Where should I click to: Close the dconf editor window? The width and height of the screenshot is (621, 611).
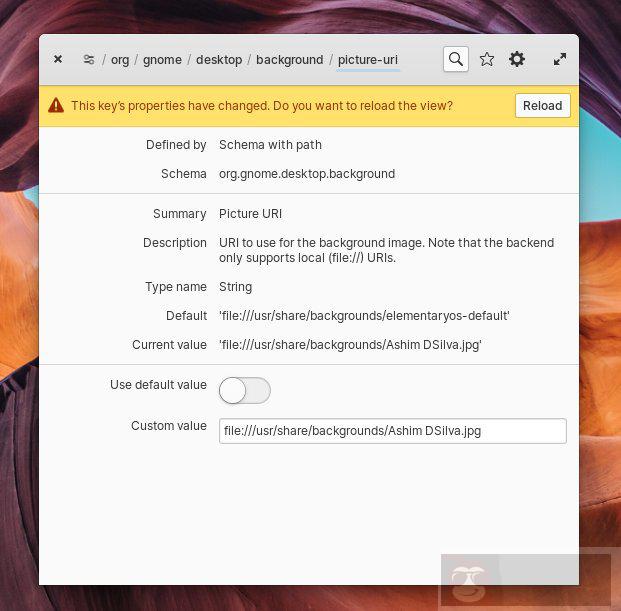pos(58,59)
